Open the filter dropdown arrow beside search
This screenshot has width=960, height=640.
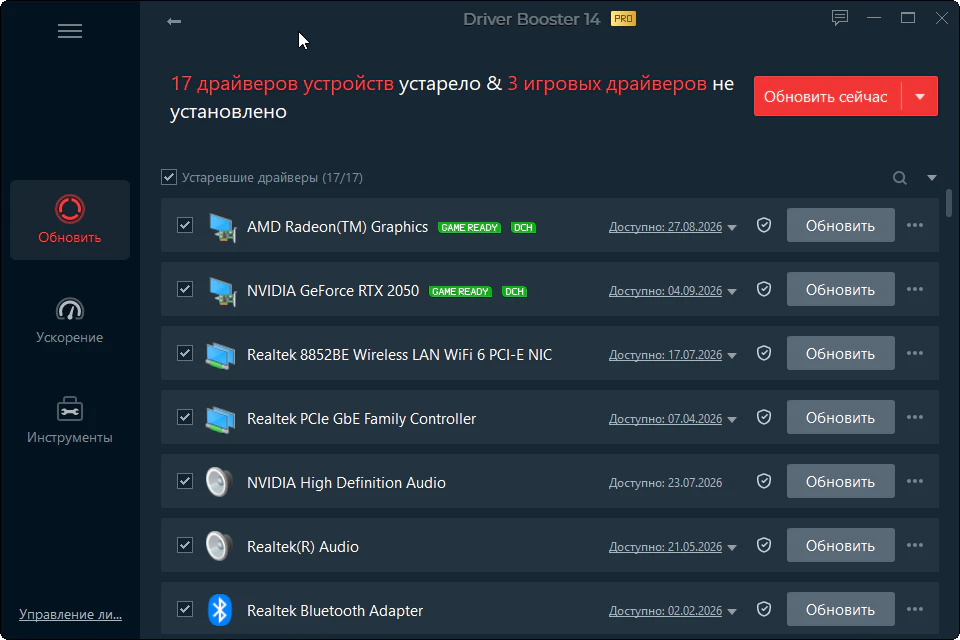point(932,178)
